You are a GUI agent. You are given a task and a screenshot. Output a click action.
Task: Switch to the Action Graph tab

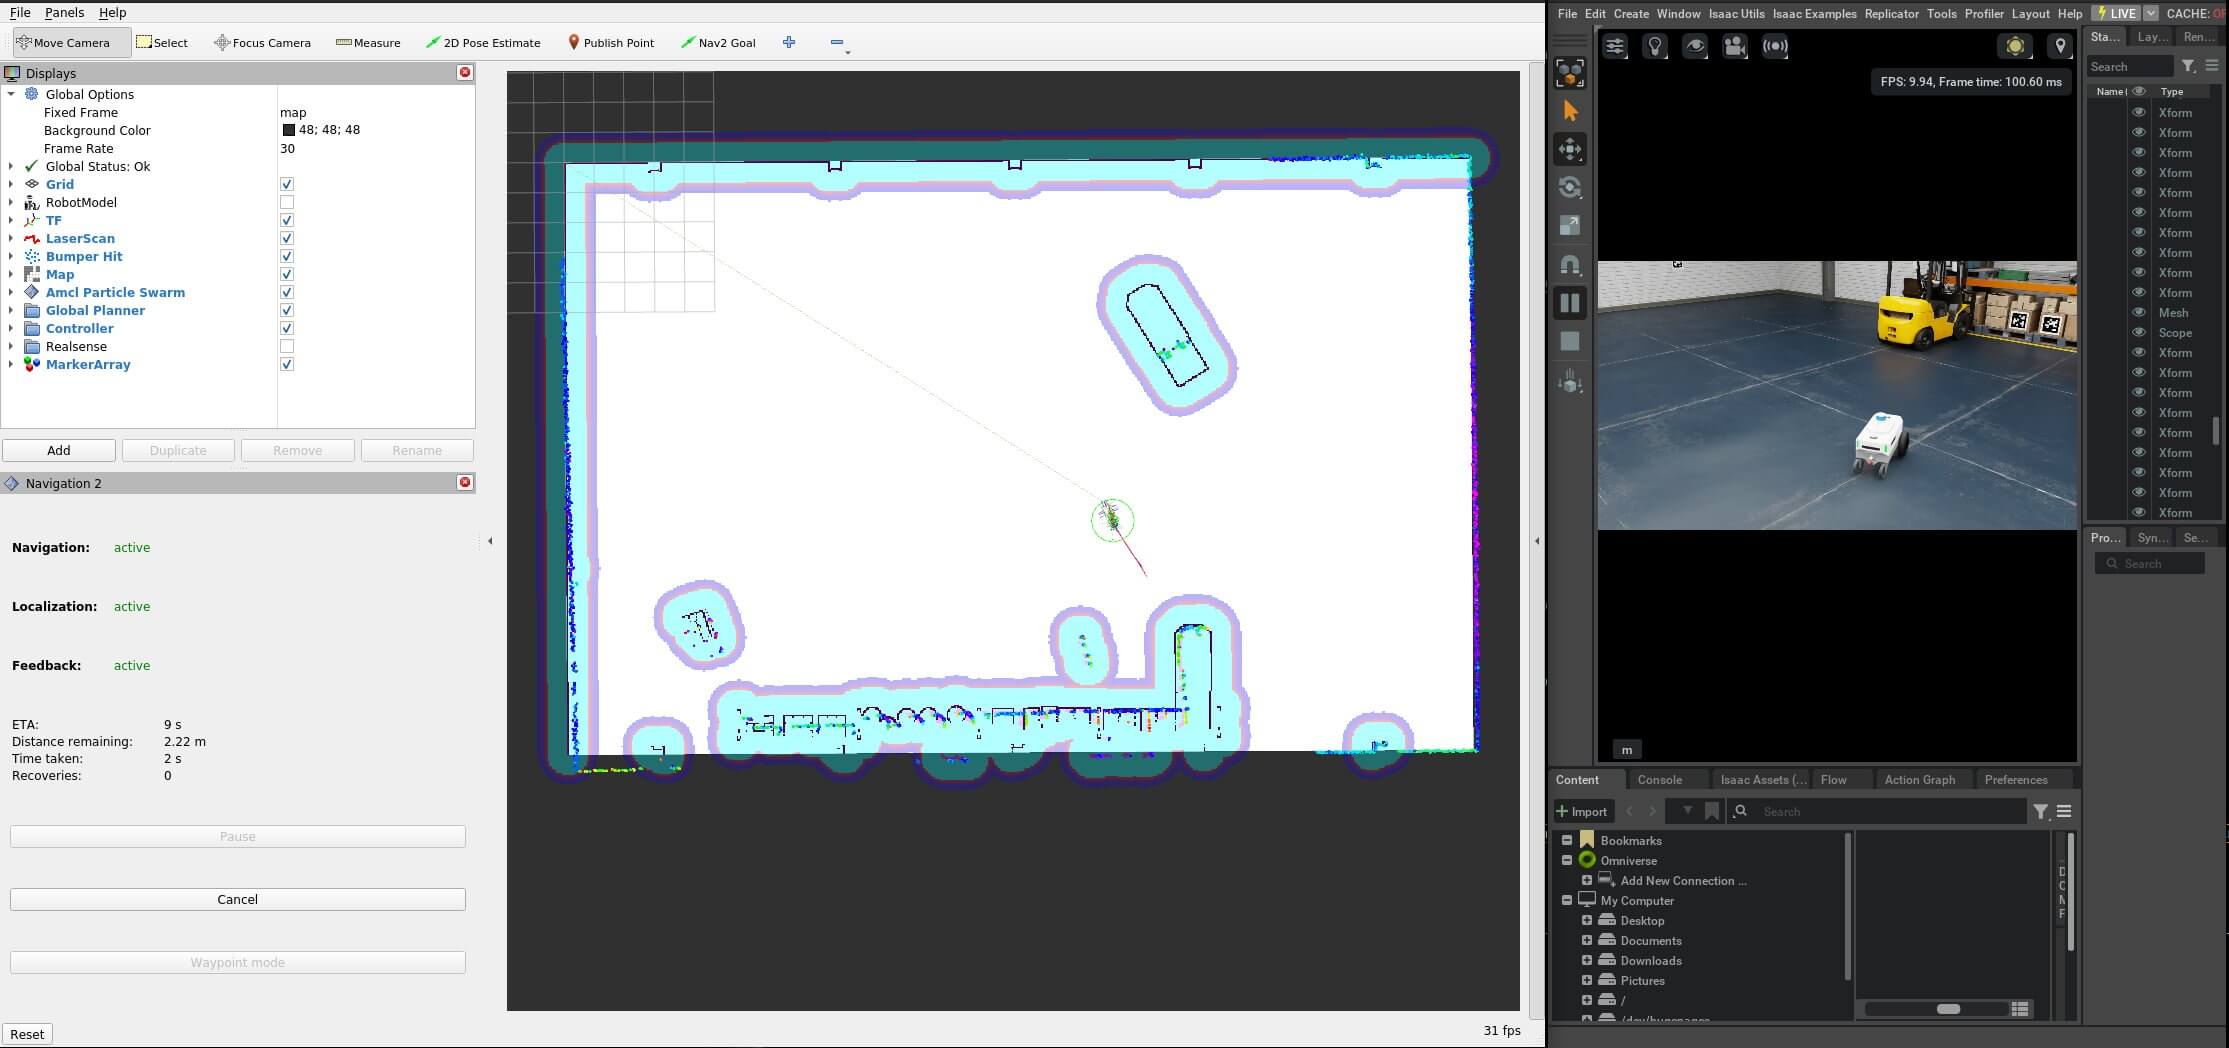click(x=1919, y=780)
